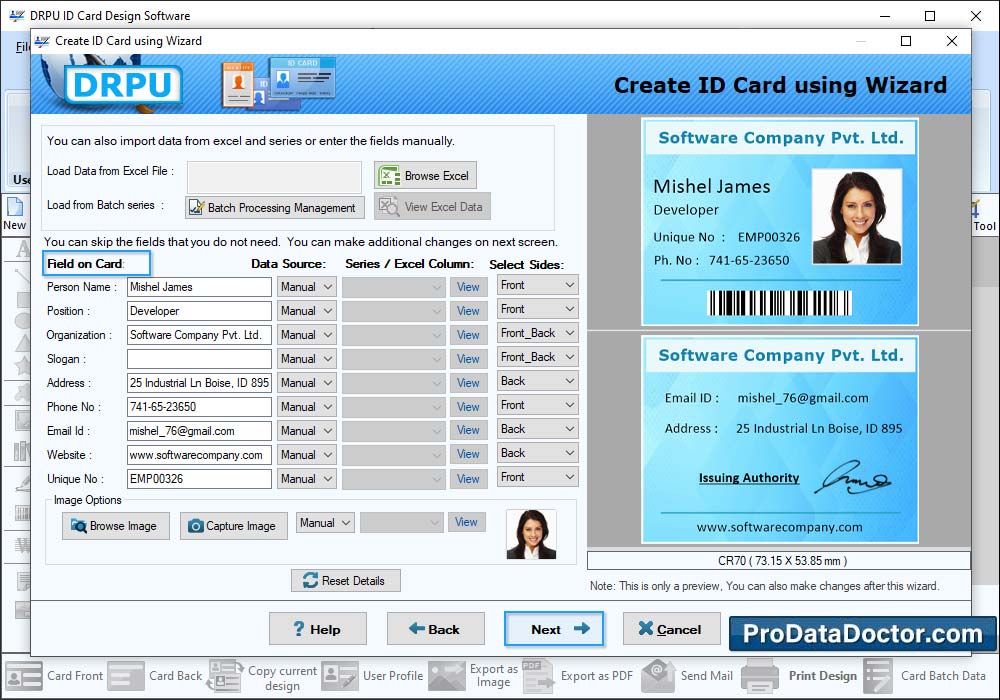Viewport: 1000px width, 700px height.
Task: Expand Select Sides dropdown for Organization
Action: 538,333
